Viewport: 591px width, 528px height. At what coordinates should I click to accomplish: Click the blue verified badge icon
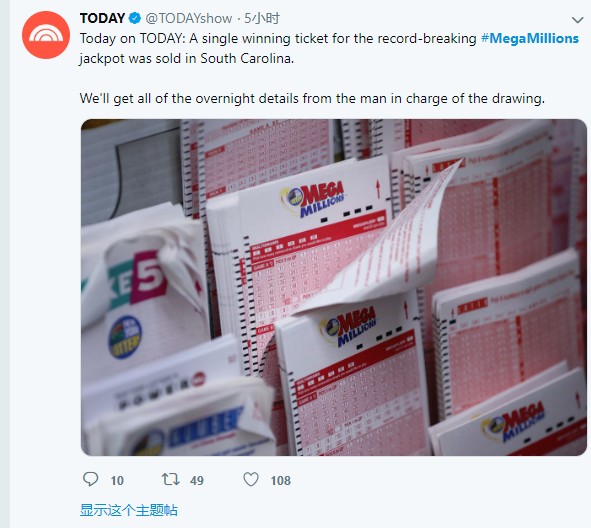coord(135,18)
